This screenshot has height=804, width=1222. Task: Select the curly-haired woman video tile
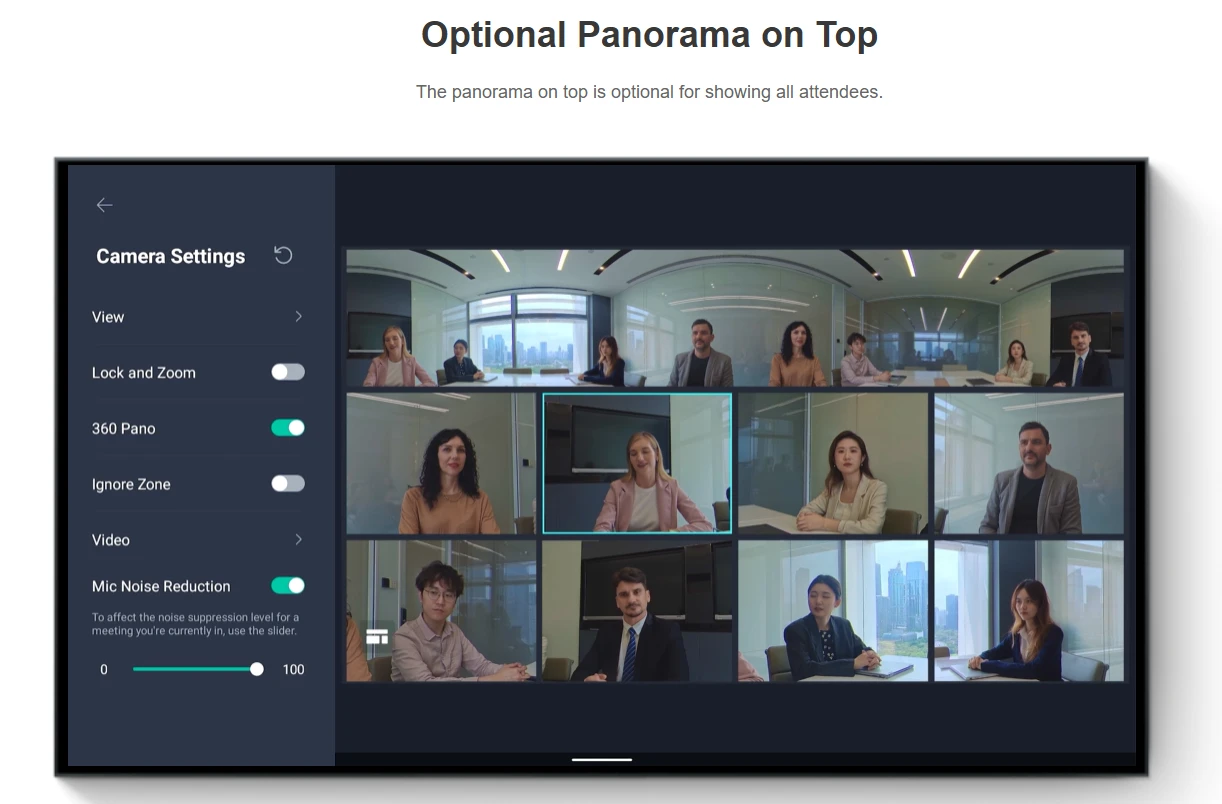[441, 463]
